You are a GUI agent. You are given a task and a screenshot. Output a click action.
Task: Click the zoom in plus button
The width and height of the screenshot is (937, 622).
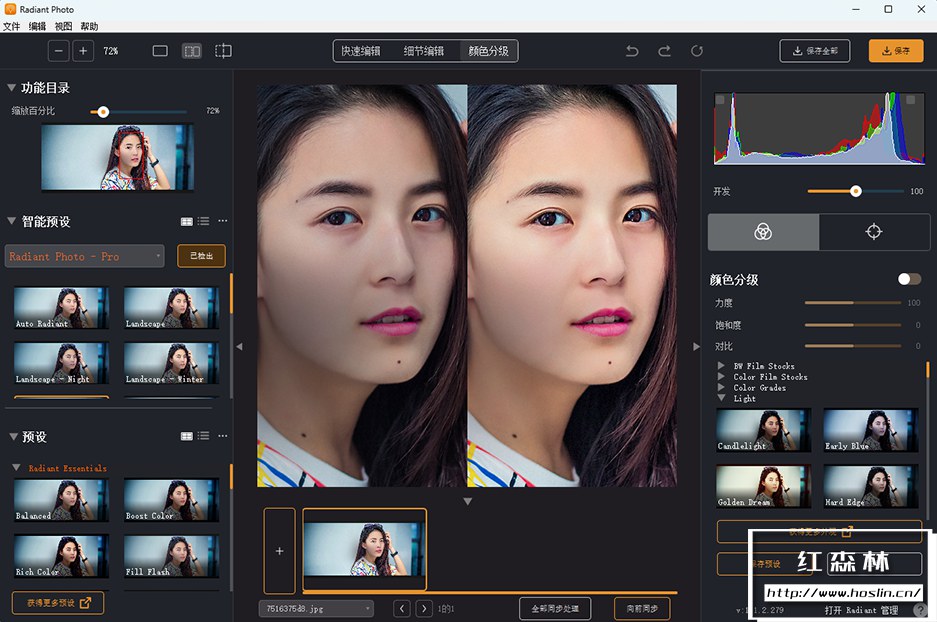[x=83, y=51]
